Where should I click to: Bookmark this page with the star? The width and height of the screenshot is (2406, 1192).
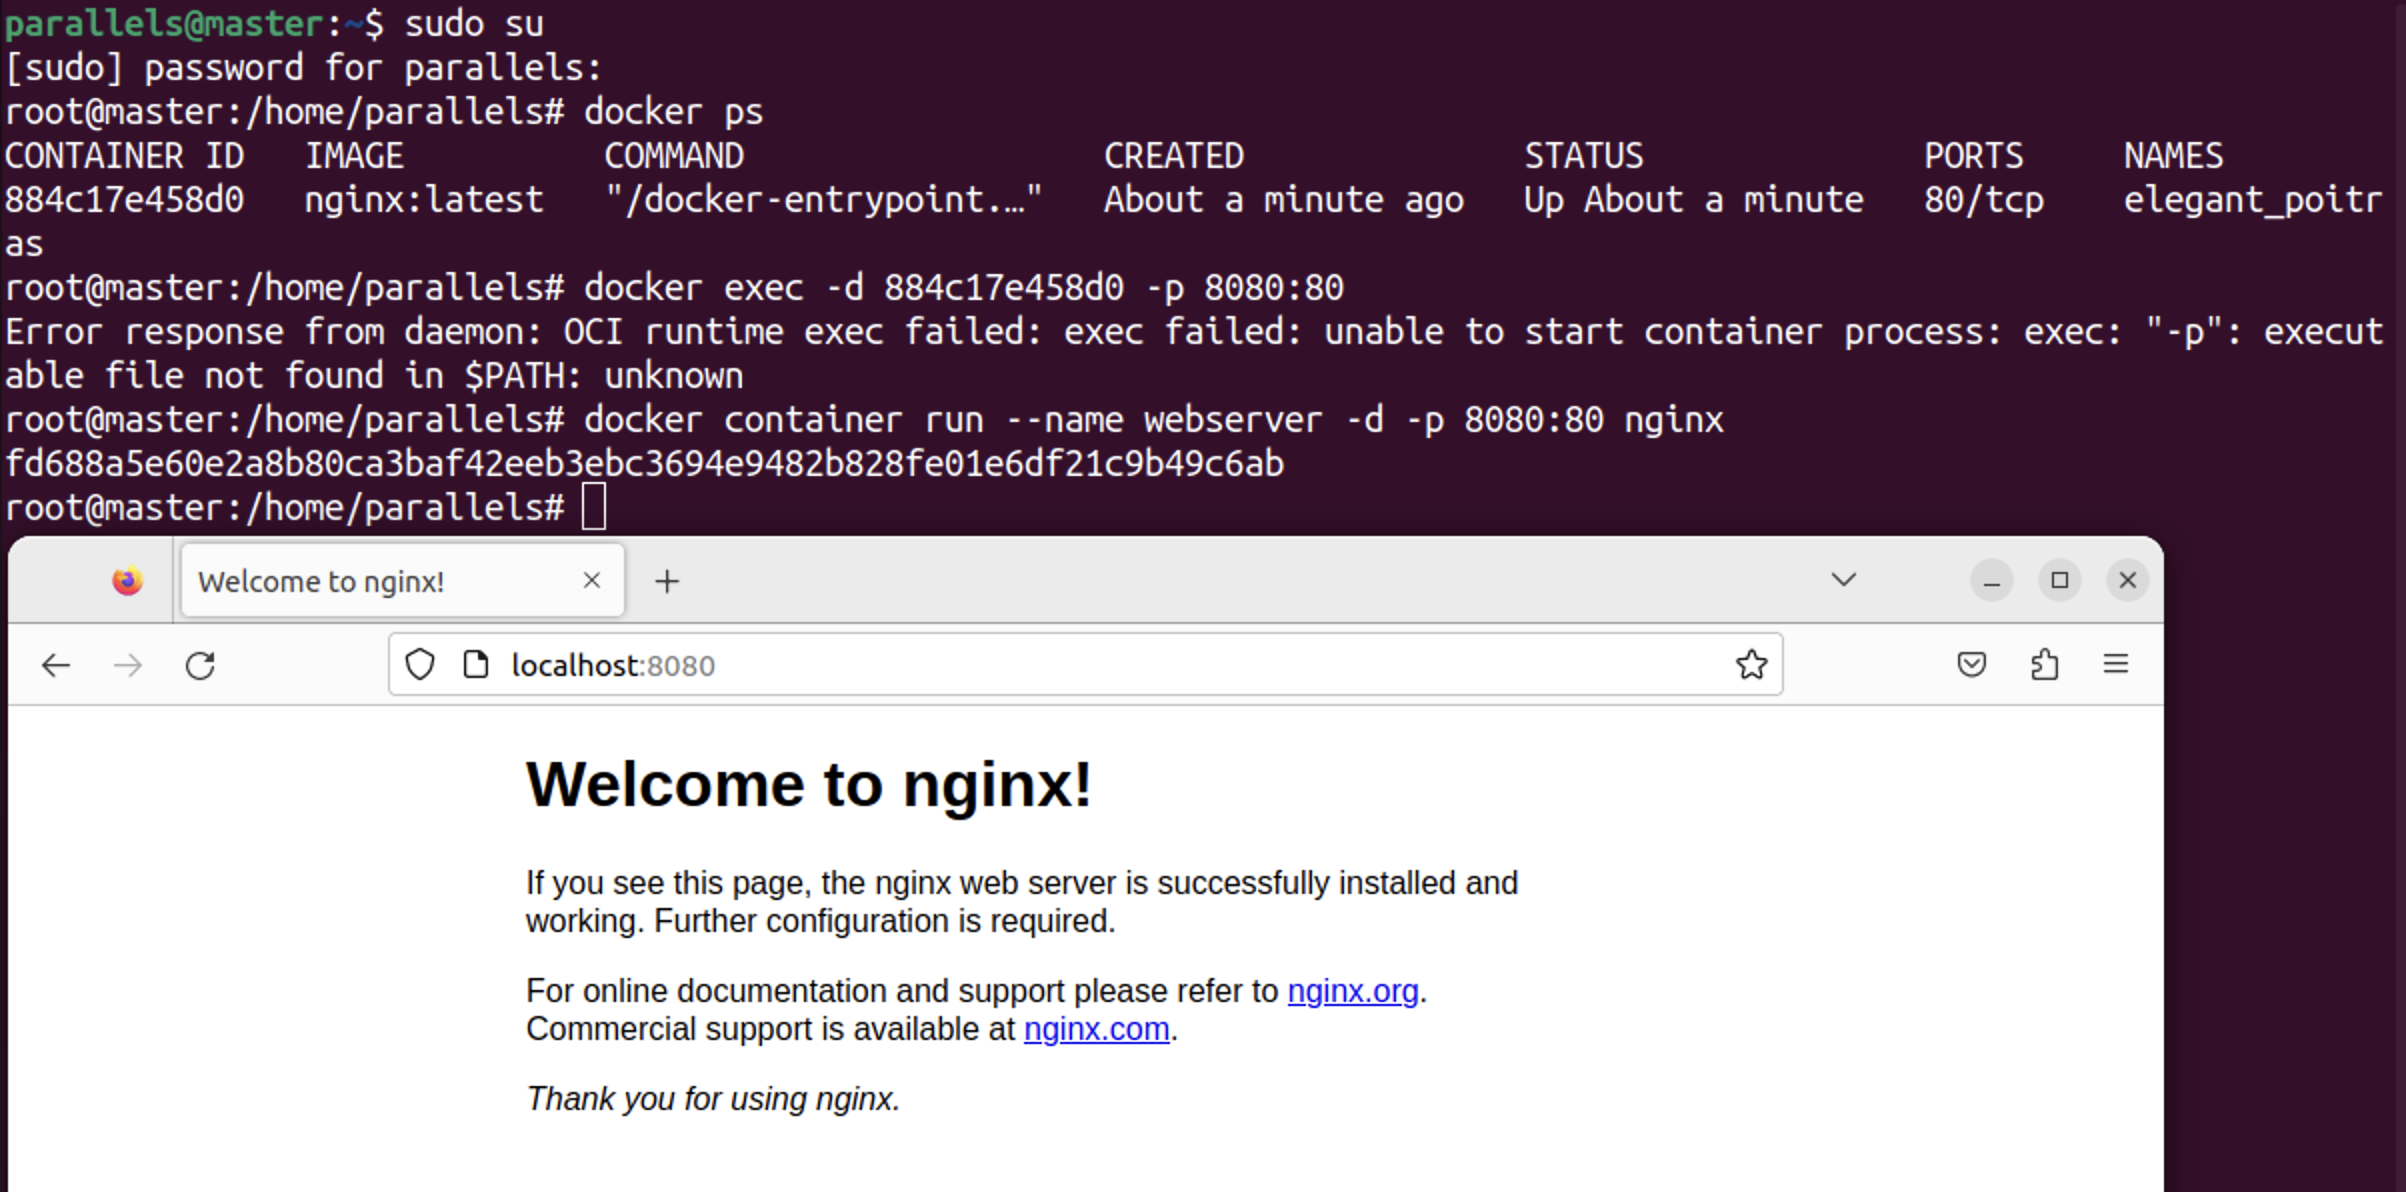(x=1751, y=665)
